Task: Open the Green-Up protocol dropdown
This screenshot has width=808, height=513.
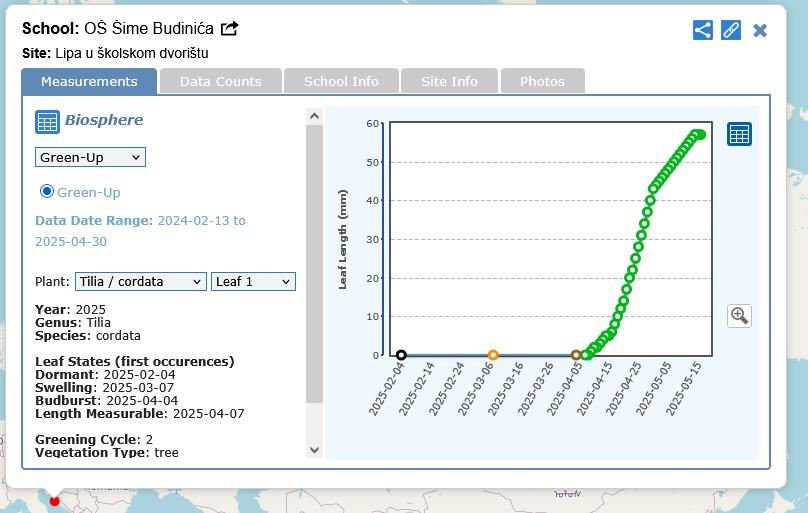Action: pyautogui.click(x=90, y=157)
